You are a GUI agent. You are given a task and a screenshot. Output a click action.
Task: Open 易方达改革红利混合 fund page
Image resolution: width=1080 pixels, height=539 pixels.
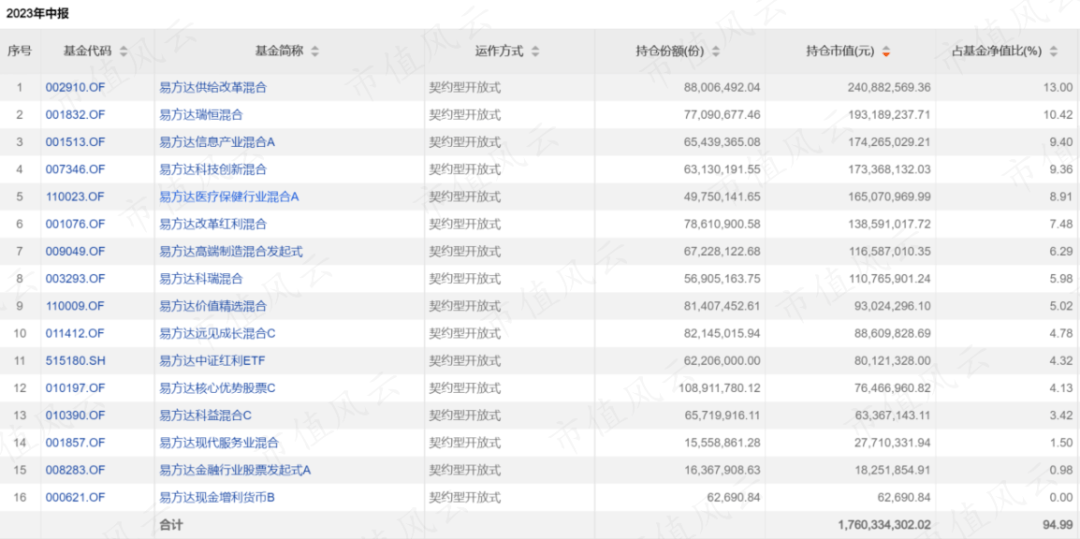pyautogui.click(x=213, y=224)
